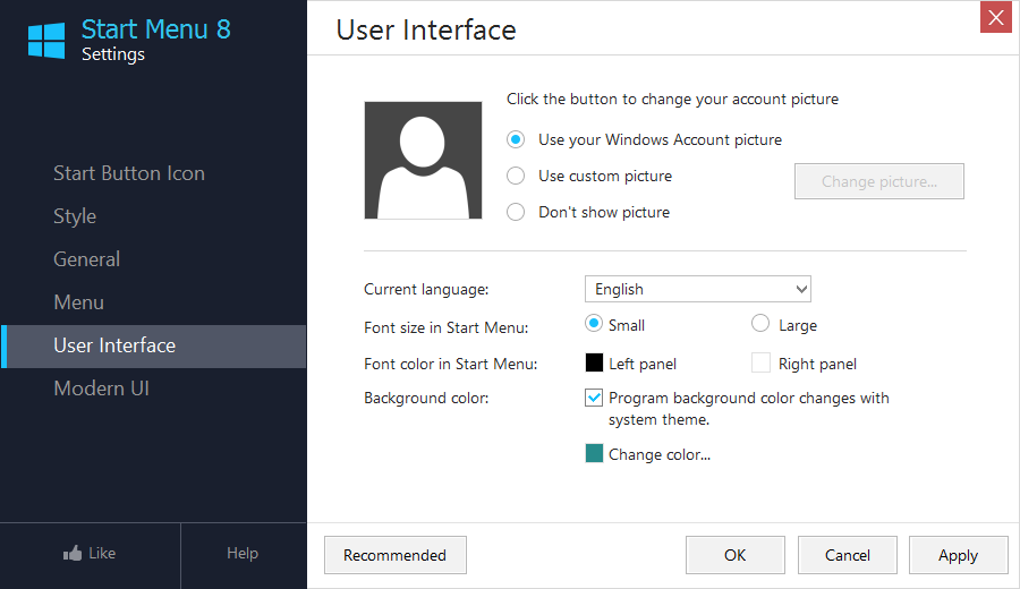Select Use your Windows Account picture
The height and width of the screenshot is (589, 1020).
coord(516,140)
